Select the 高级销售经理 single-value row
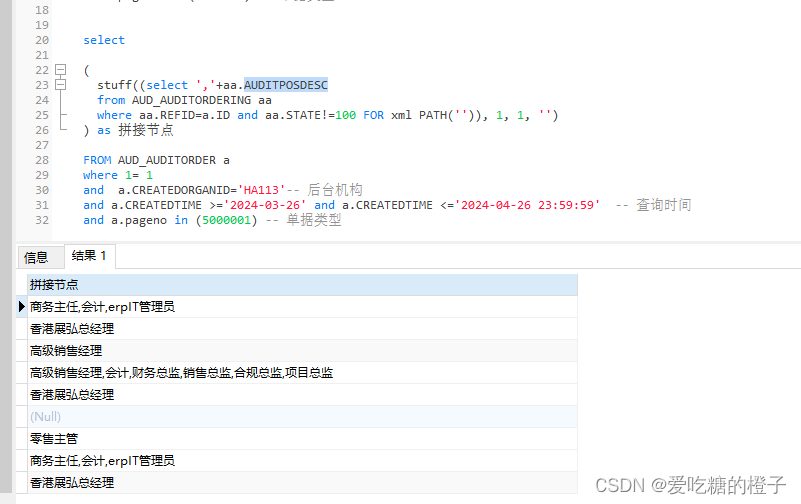 point(302,351)
